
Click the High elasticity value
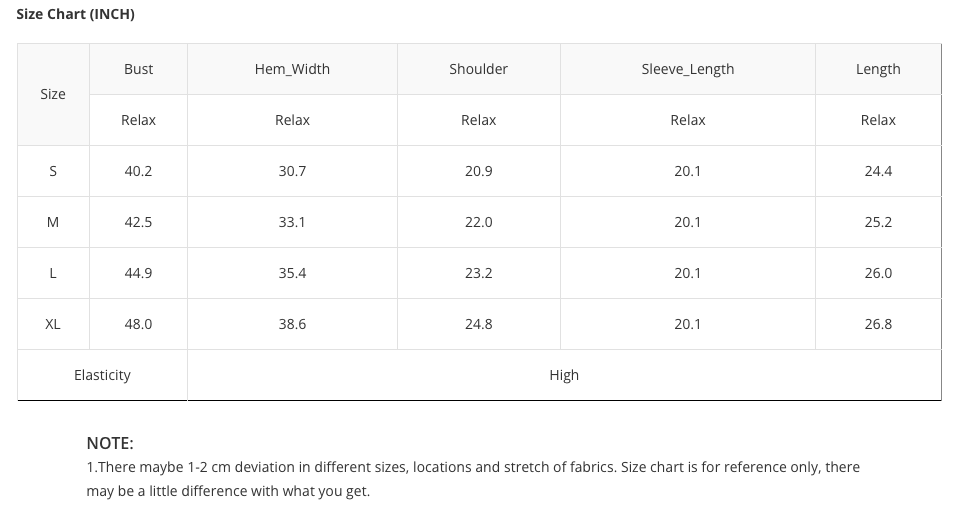pos(564,375)
